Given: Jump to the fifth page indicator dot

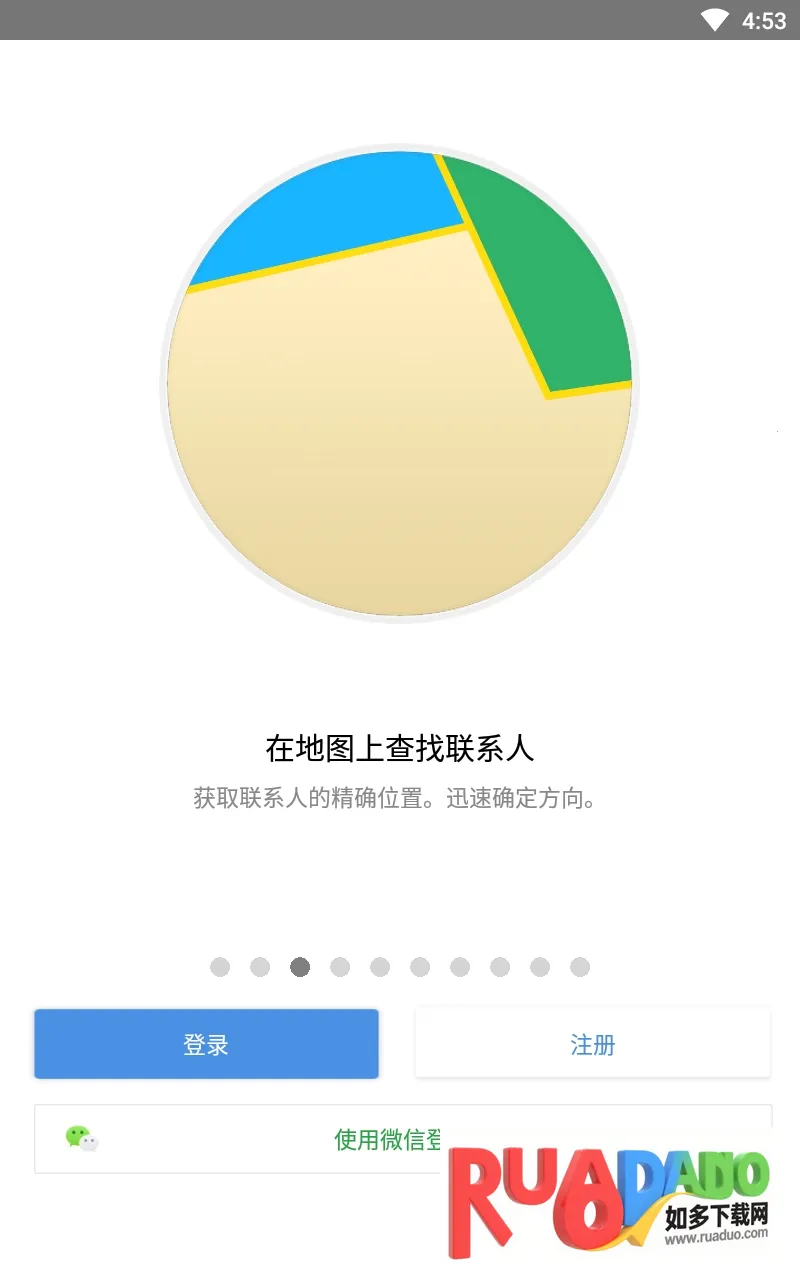Looking at the screenshot, I should [380, 967].
